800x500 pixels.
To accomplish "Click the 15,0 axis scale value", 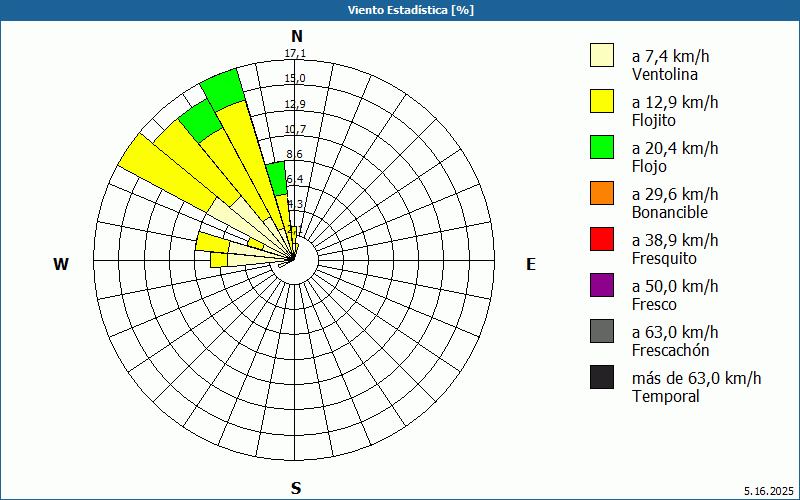I will [295, 79].
